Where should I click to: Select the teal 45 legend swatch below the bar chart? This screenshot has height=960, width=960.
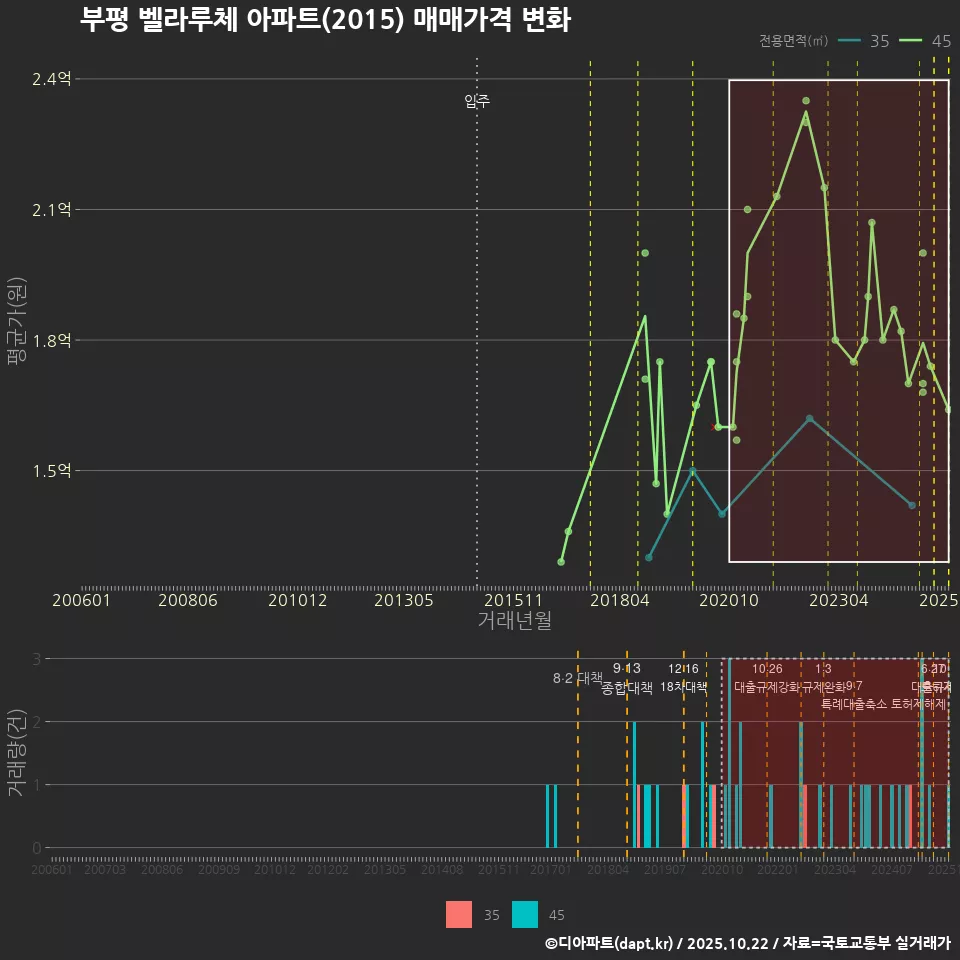(x=523, y=914)
